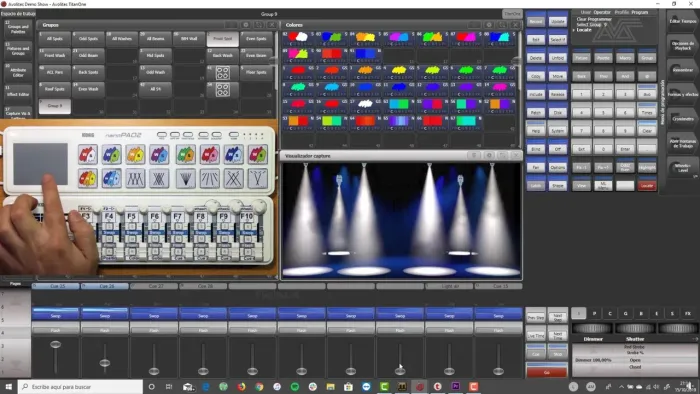
Task: Select the Group 9 button
Action: [x=54, y=106]
